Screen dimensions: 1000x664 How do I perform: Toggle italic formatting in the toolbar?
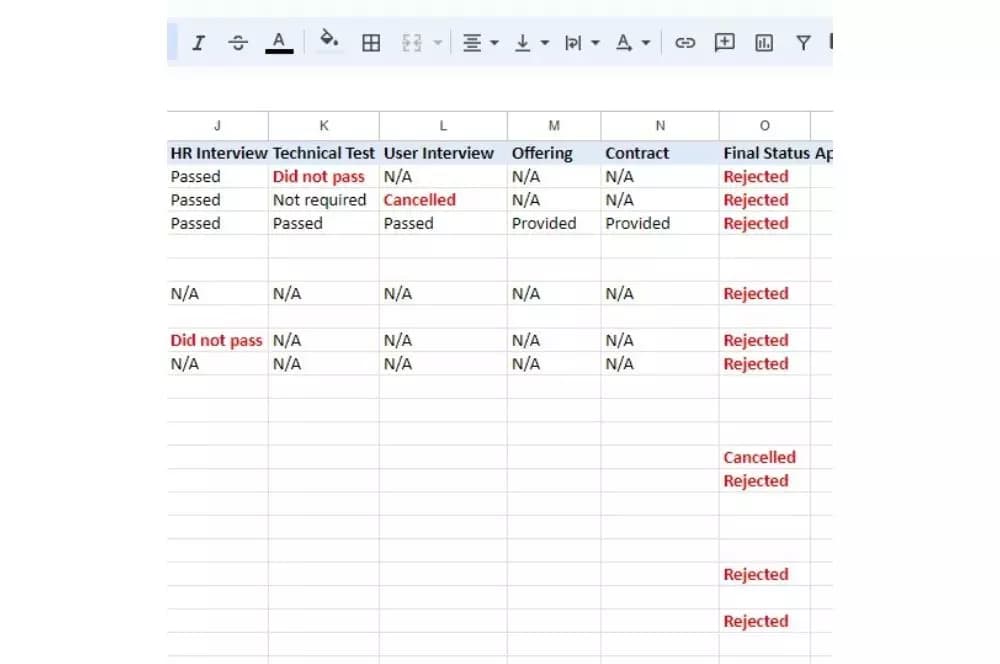(x=198, y=43)
